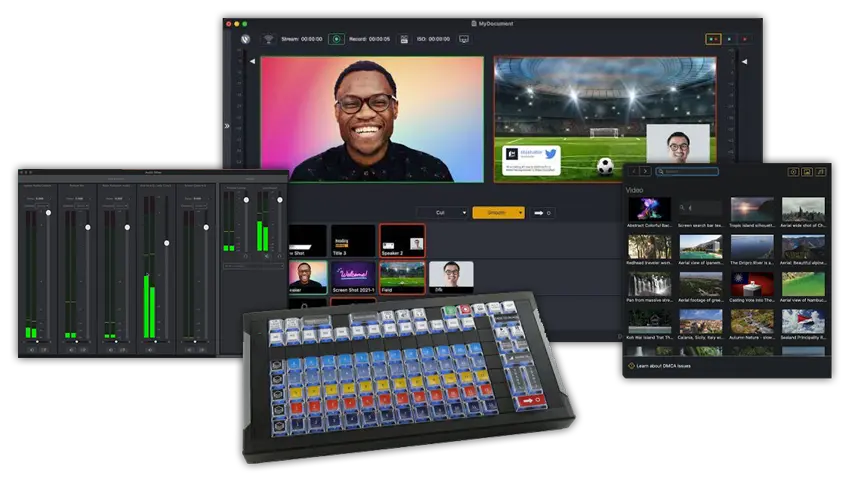Select the man in glasses shot on white

click(x=451, y=278)
